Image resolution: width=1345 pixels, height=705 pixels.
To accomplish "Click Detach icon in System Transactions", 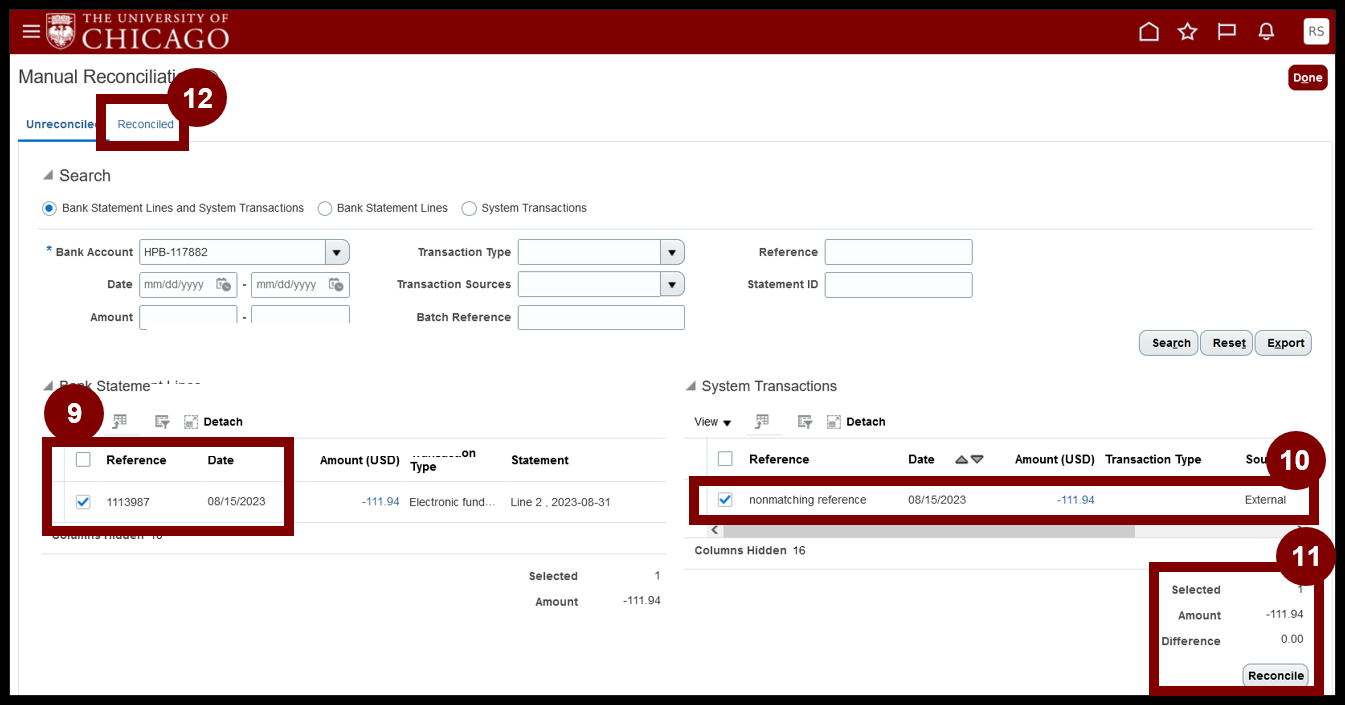I will tap(835, 422).
